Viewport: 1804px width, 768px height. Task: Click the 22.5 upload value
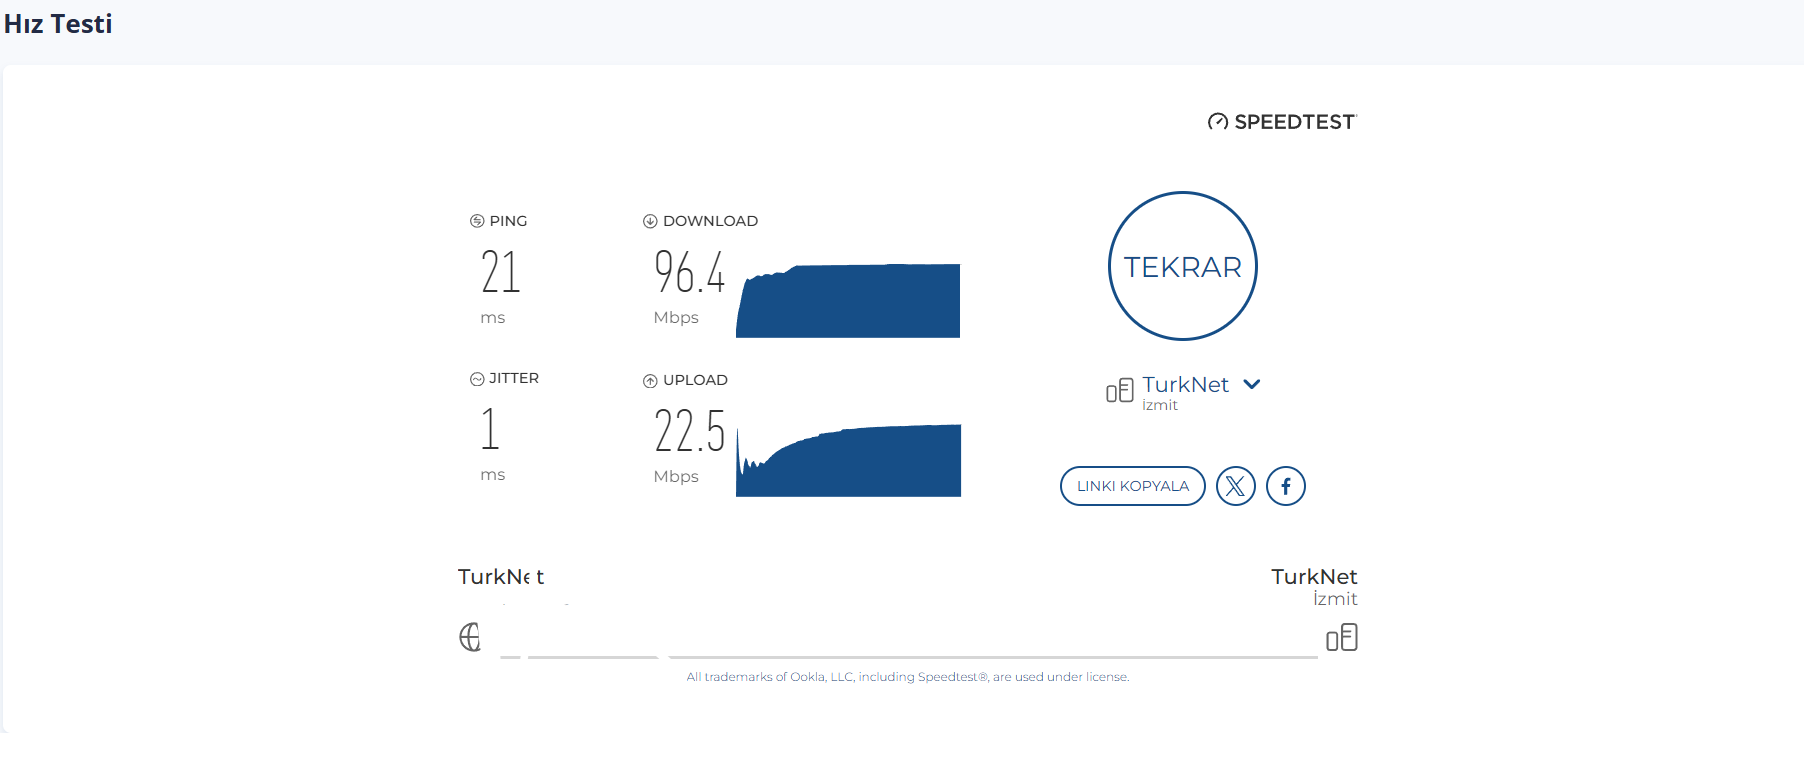pyautogui.click(x=689, y=431)
